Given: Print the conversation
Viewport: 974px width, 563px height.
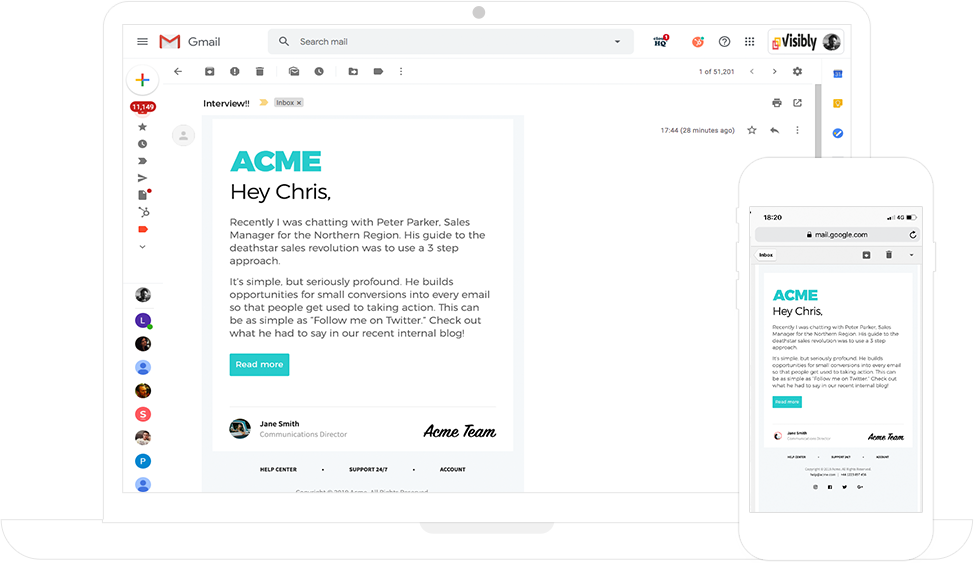Looking at the screenshot, I should point(776,103).
